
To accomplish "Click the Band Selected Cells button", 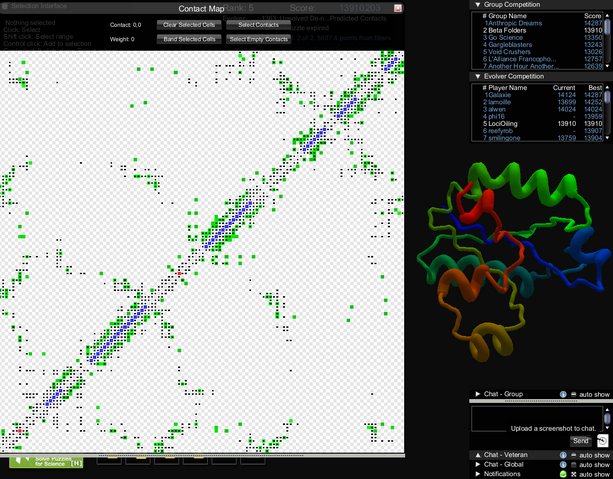I will point(189,39).
